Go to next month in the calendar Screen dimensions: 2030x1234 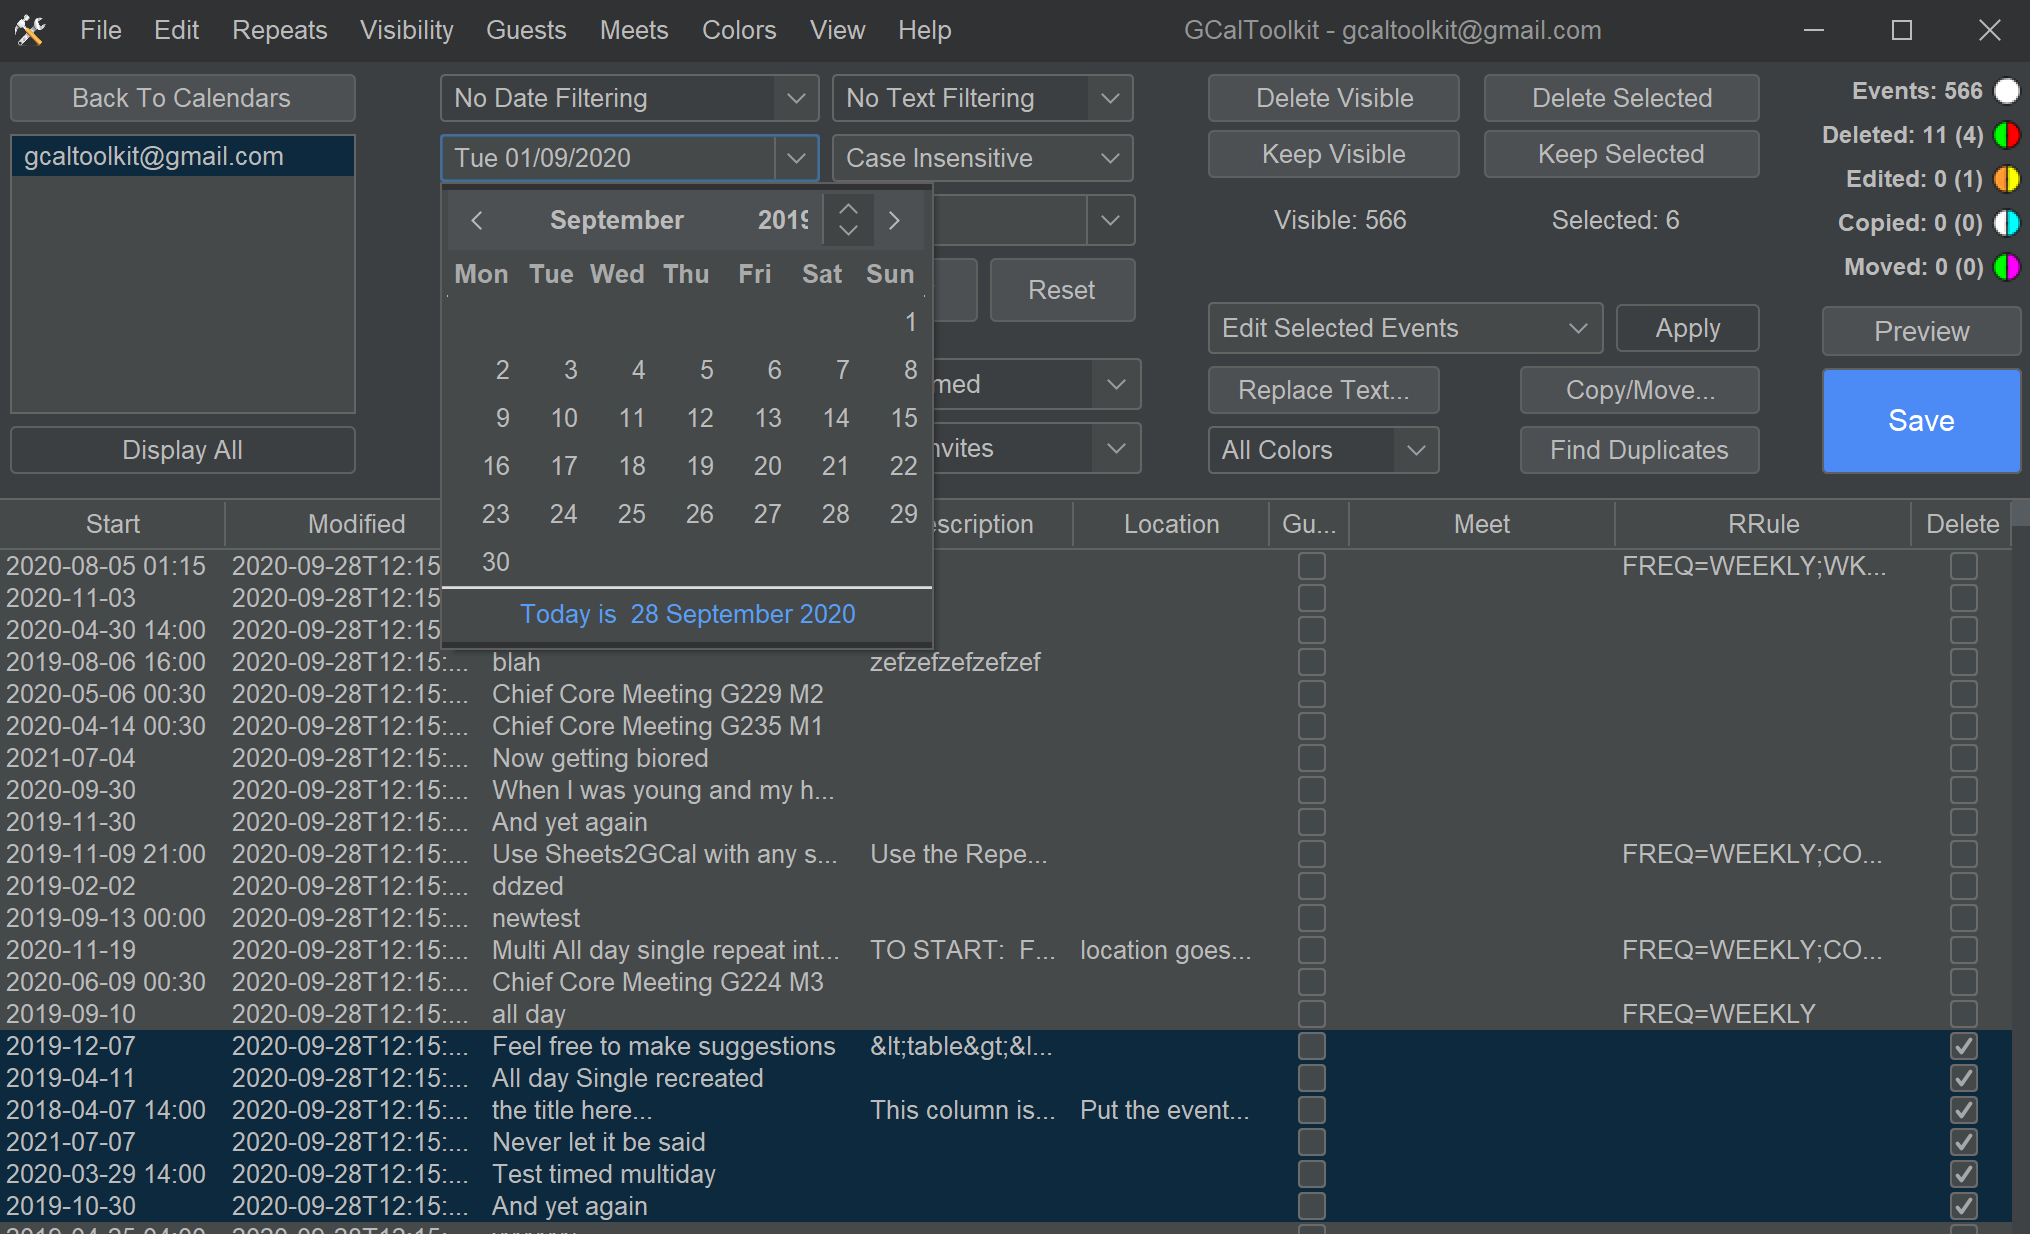(x=895, y=220)
